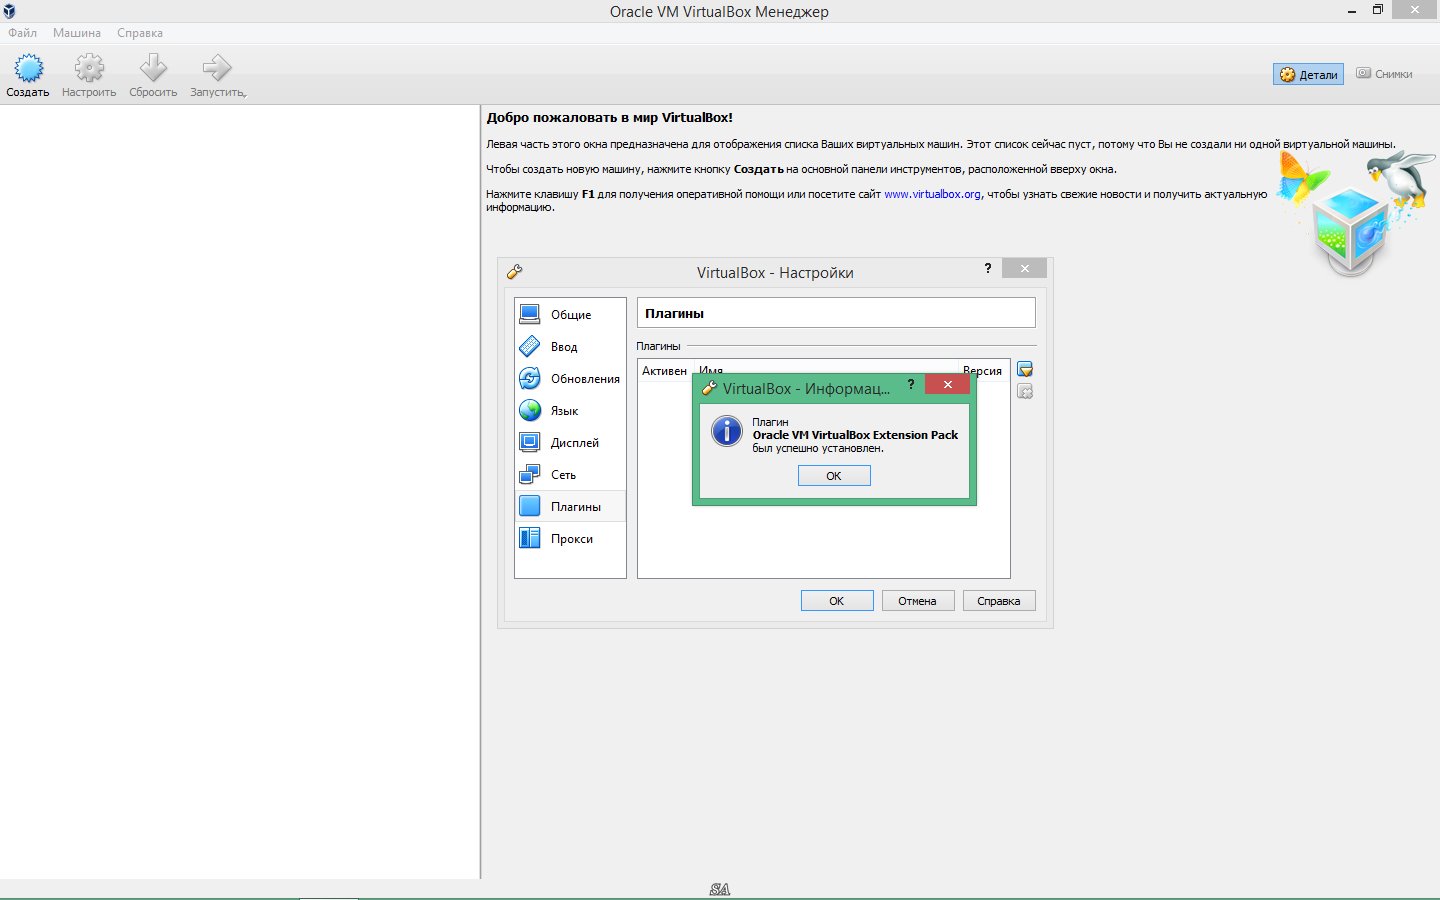The image size is (1440, 900).
Task: Switch to the Снимки view
Action: coord(1385,74)
